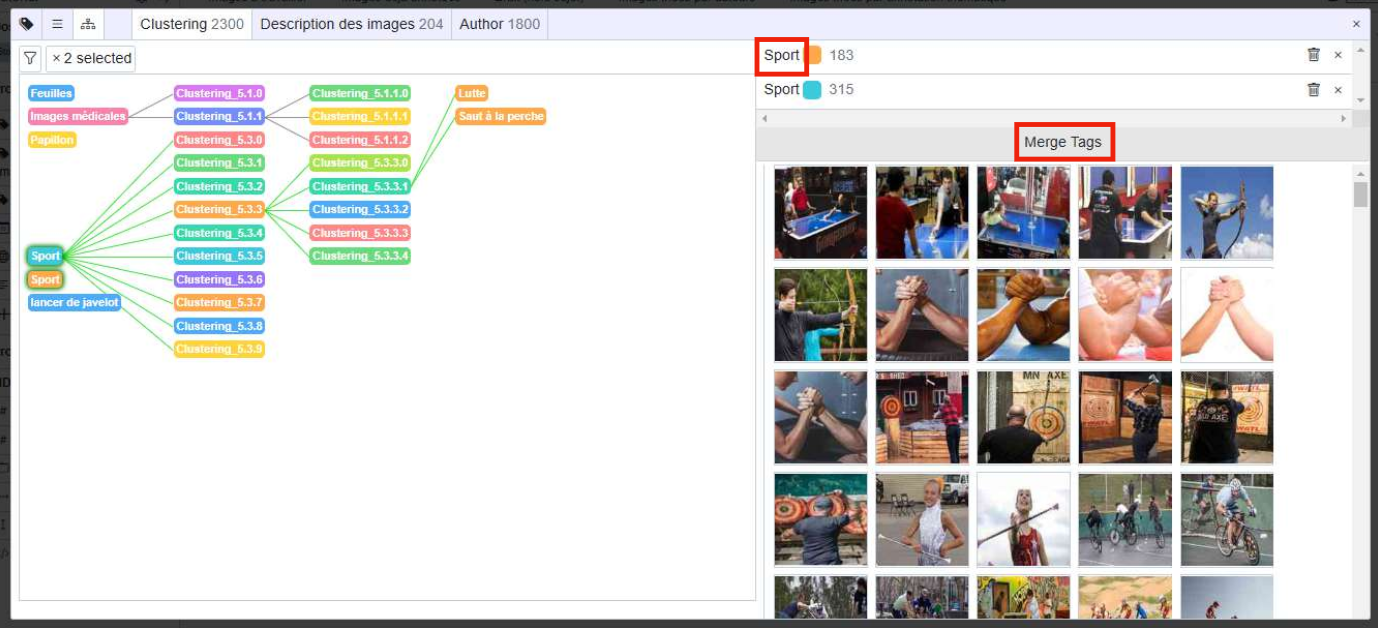Image resolution: width=1378 pixels, height=628 pixels.
Task: Select the Clustering_5.3.8 node
Action: (x=219, y=326)
